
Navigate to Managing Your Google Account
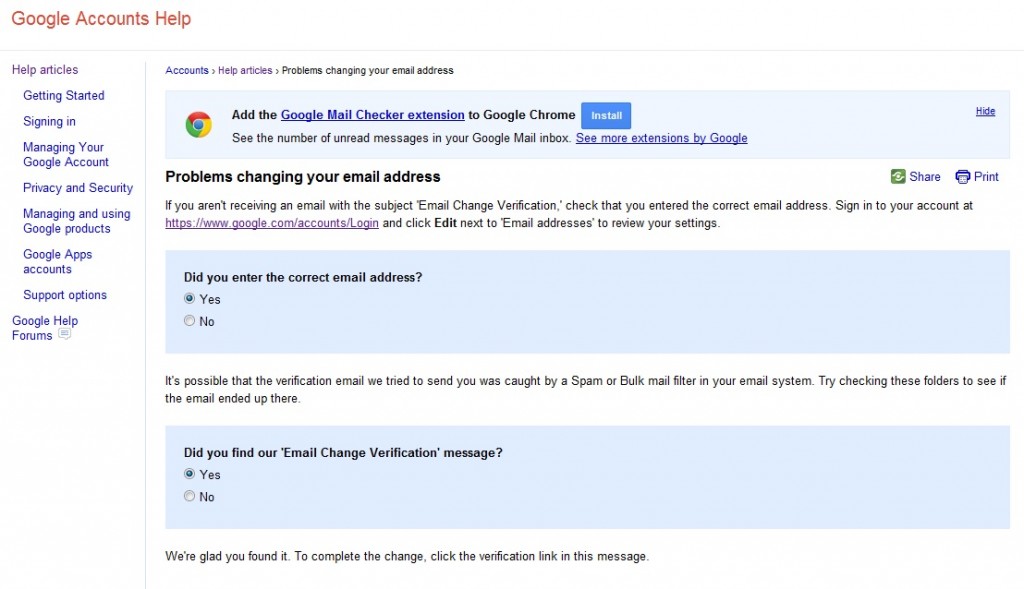[66, 155]
